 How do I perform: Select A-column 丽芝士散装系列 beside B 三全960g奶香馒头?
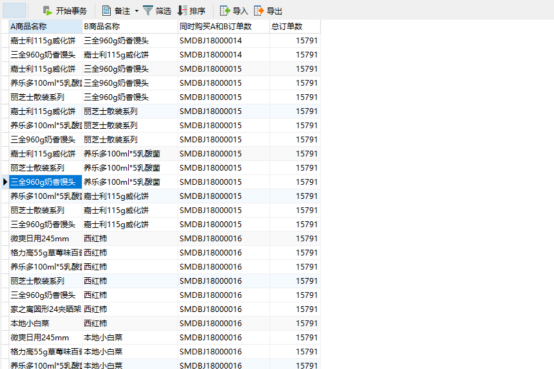46,97
